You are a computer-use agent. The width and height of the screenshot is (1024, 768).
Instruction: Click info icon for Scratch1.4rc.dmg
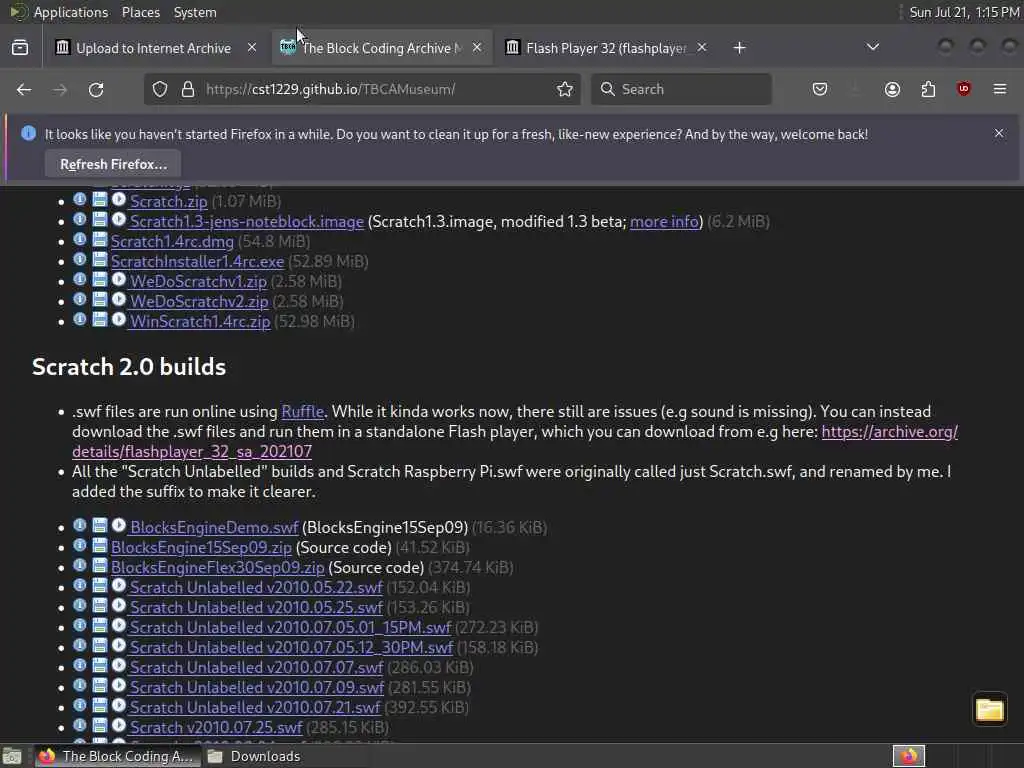coord(80,240)
